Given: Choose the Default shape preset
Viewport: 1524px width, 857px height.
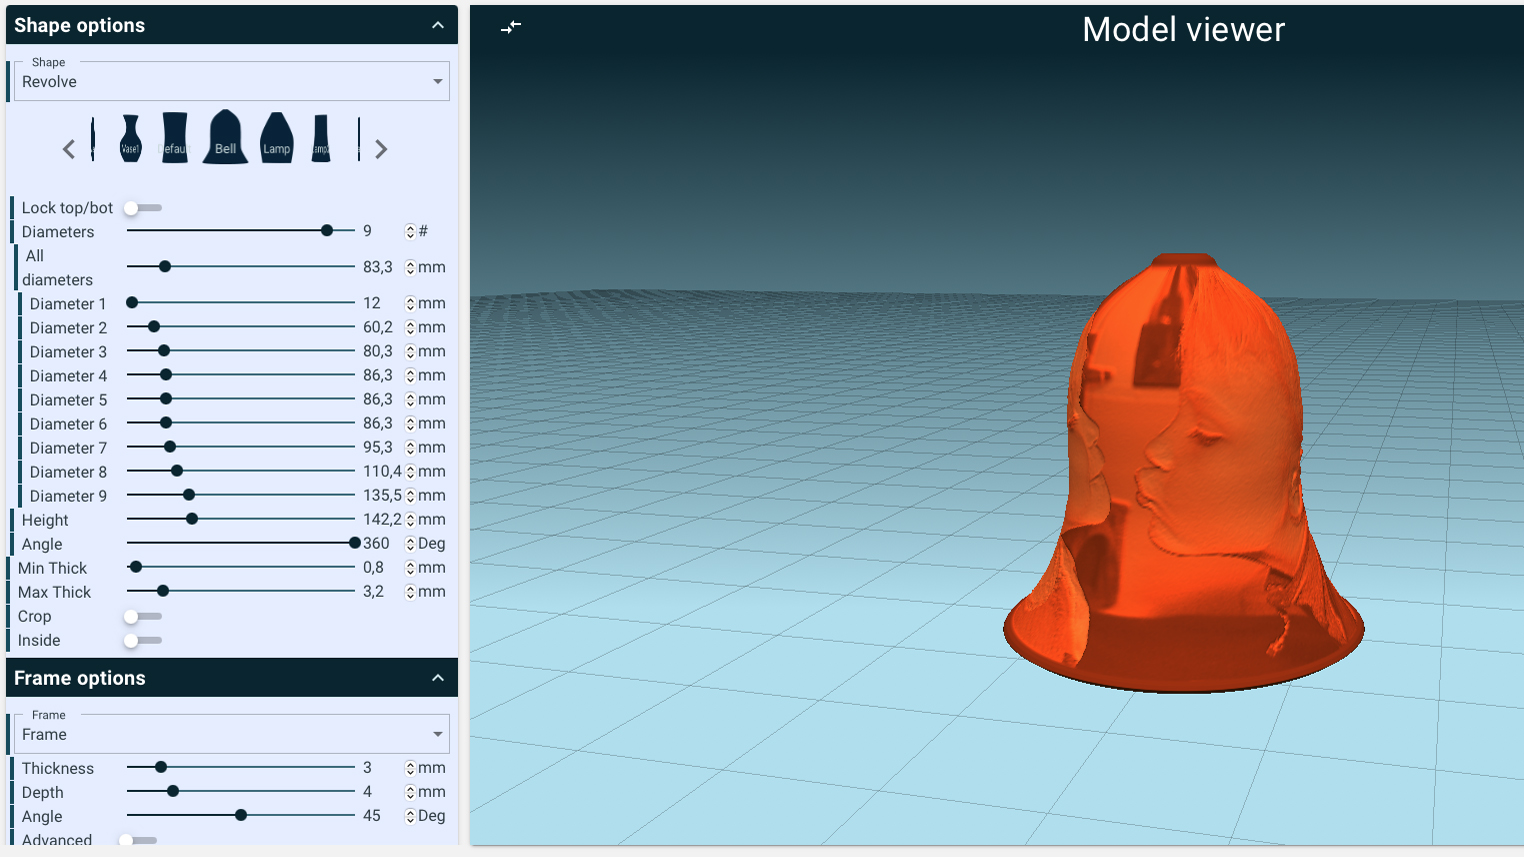Looking at the screenshot, I should [175, 138].
